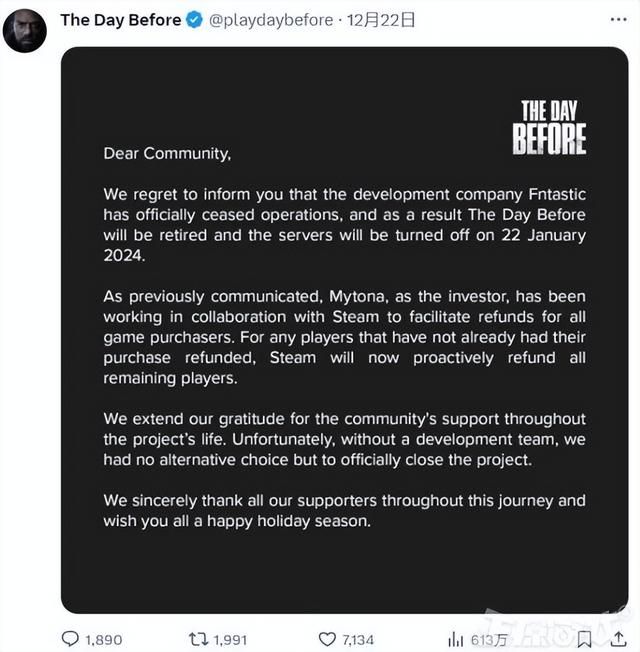
Task: Click the 613万 views count
Action: 488,638
